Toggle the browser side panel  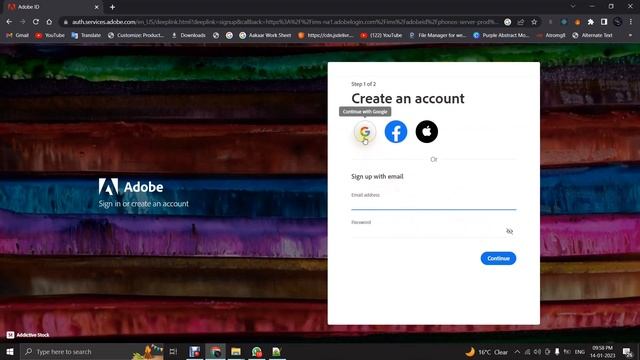click(x=604, y=22)
